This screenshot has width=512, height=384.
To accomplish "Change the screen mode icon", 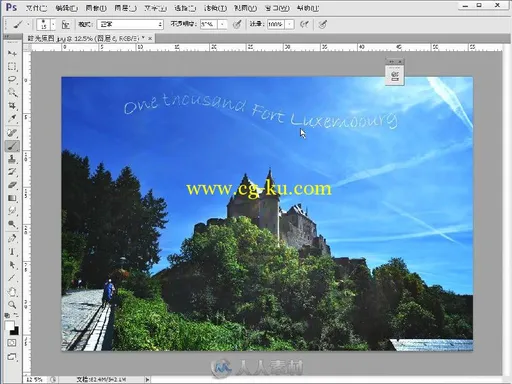I will coord(12,357).
